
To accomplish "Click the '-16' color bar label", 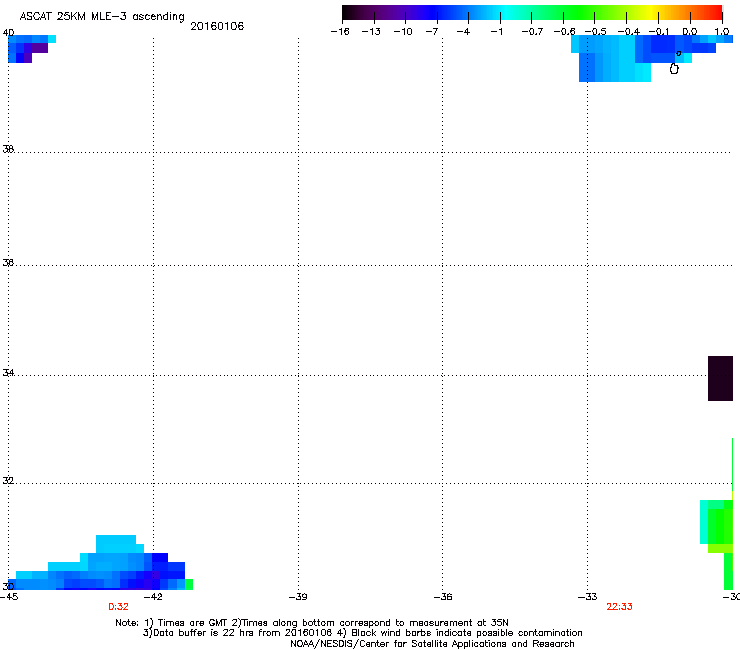I will point(340,32).
